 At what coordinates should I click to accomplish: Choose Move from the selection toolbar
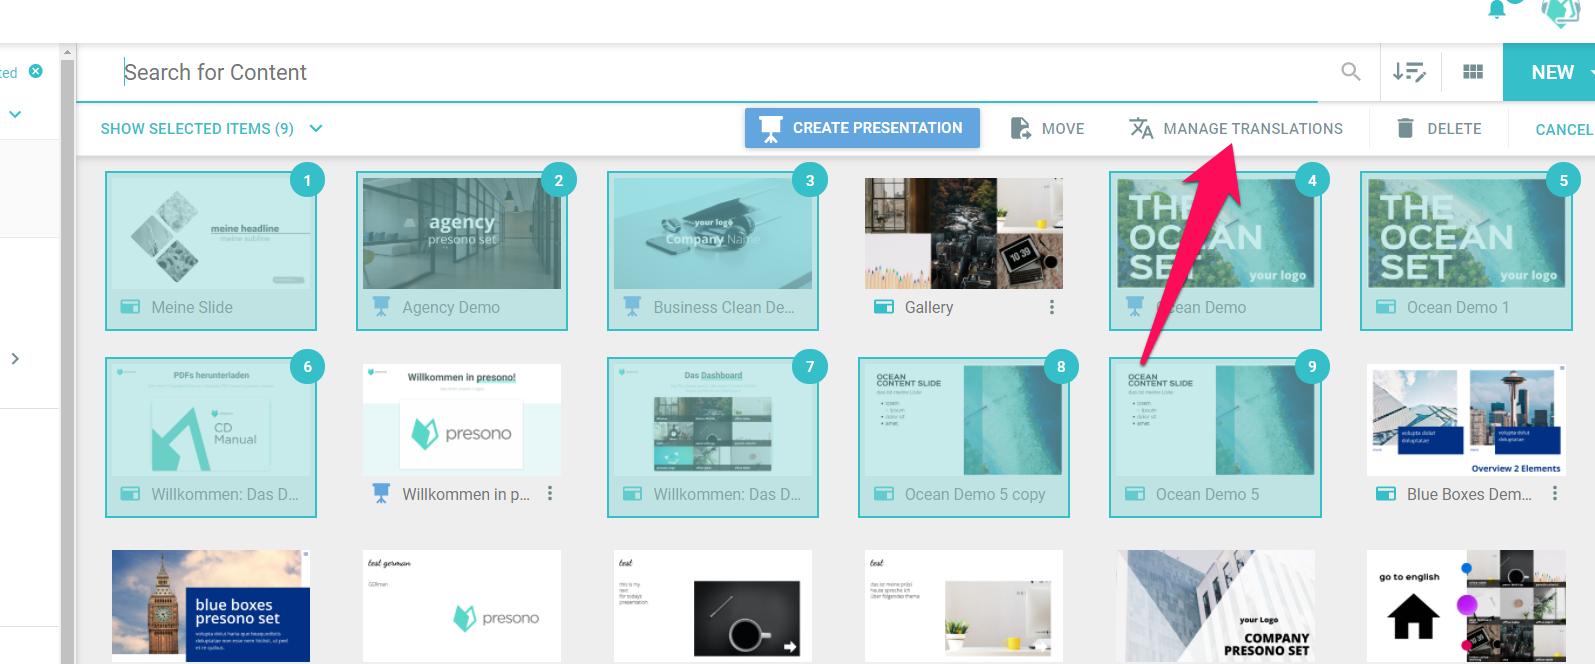click(x=1047, y=129)
